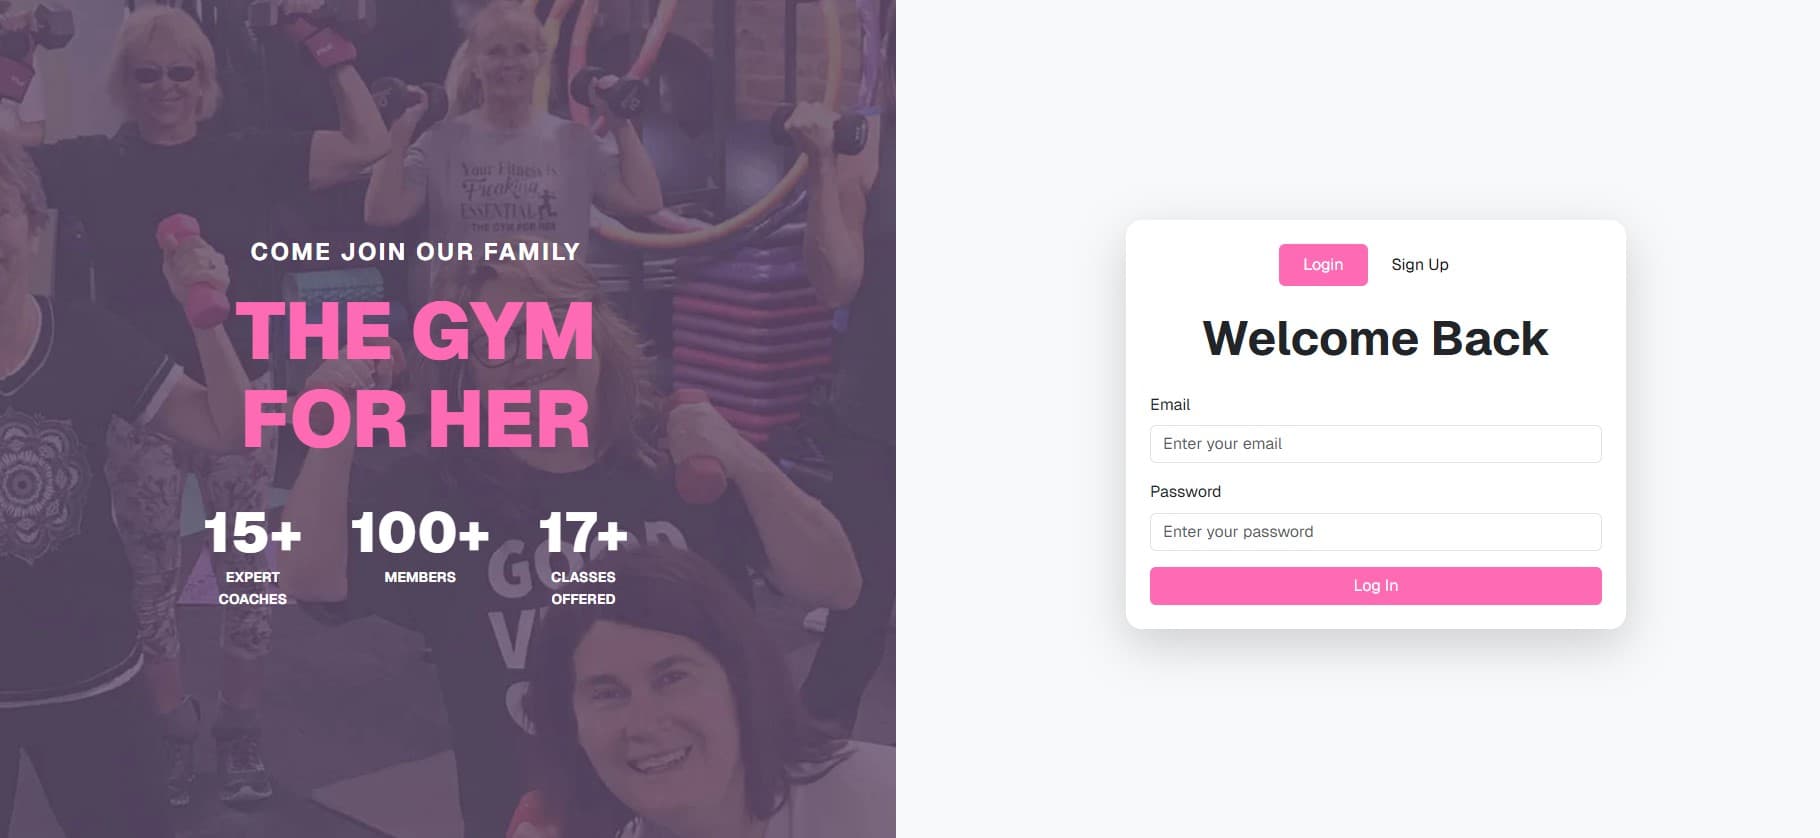1820x838 pixels.
Task: Click the 17+ classes offered stat
Action: point(583,533)
